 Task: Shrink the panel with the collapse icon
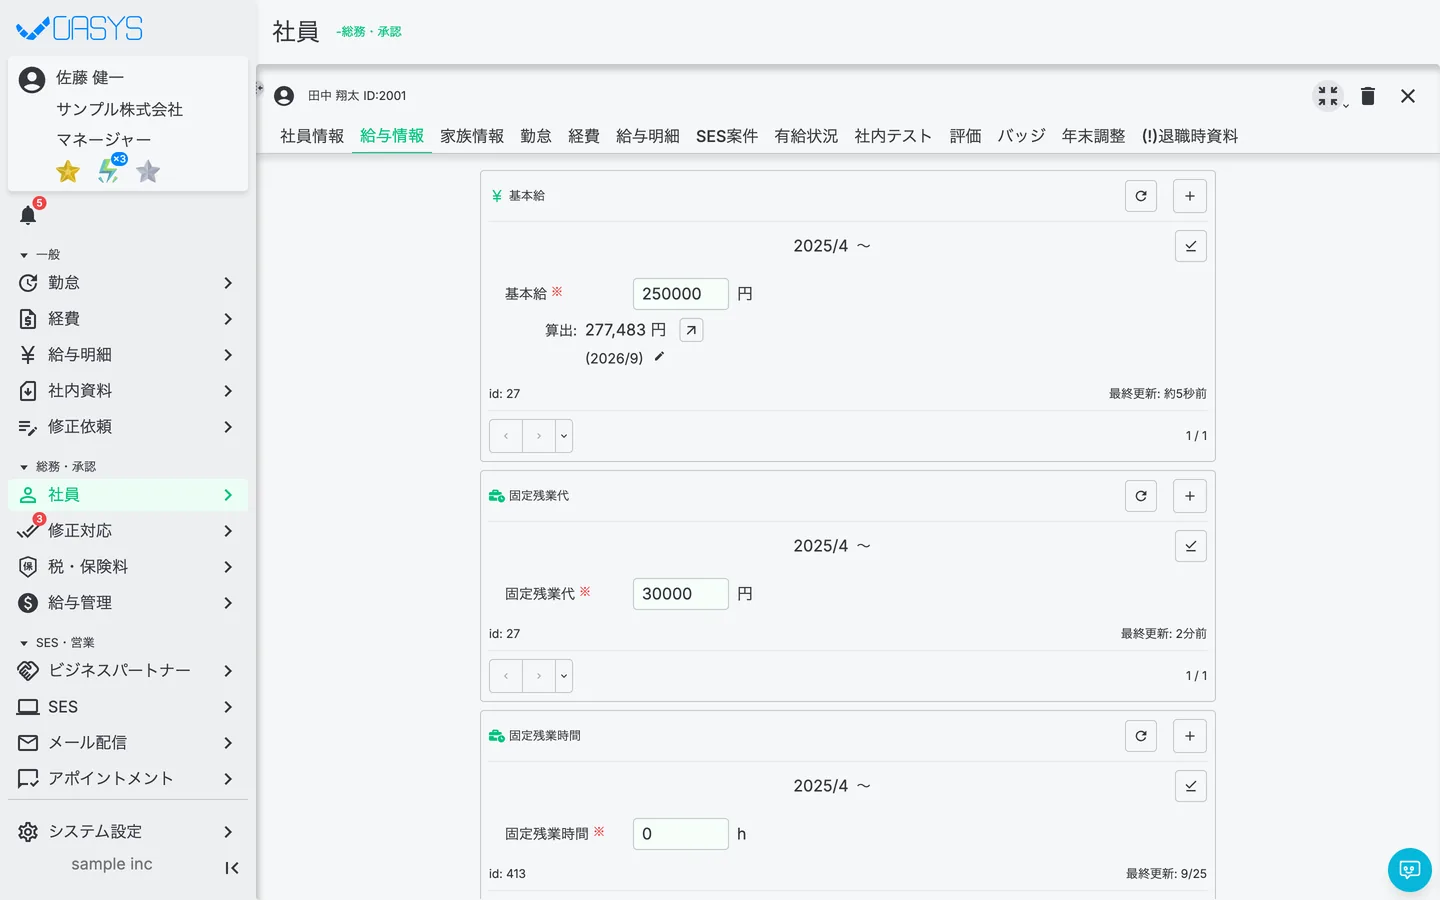(x=1328, y=96)
